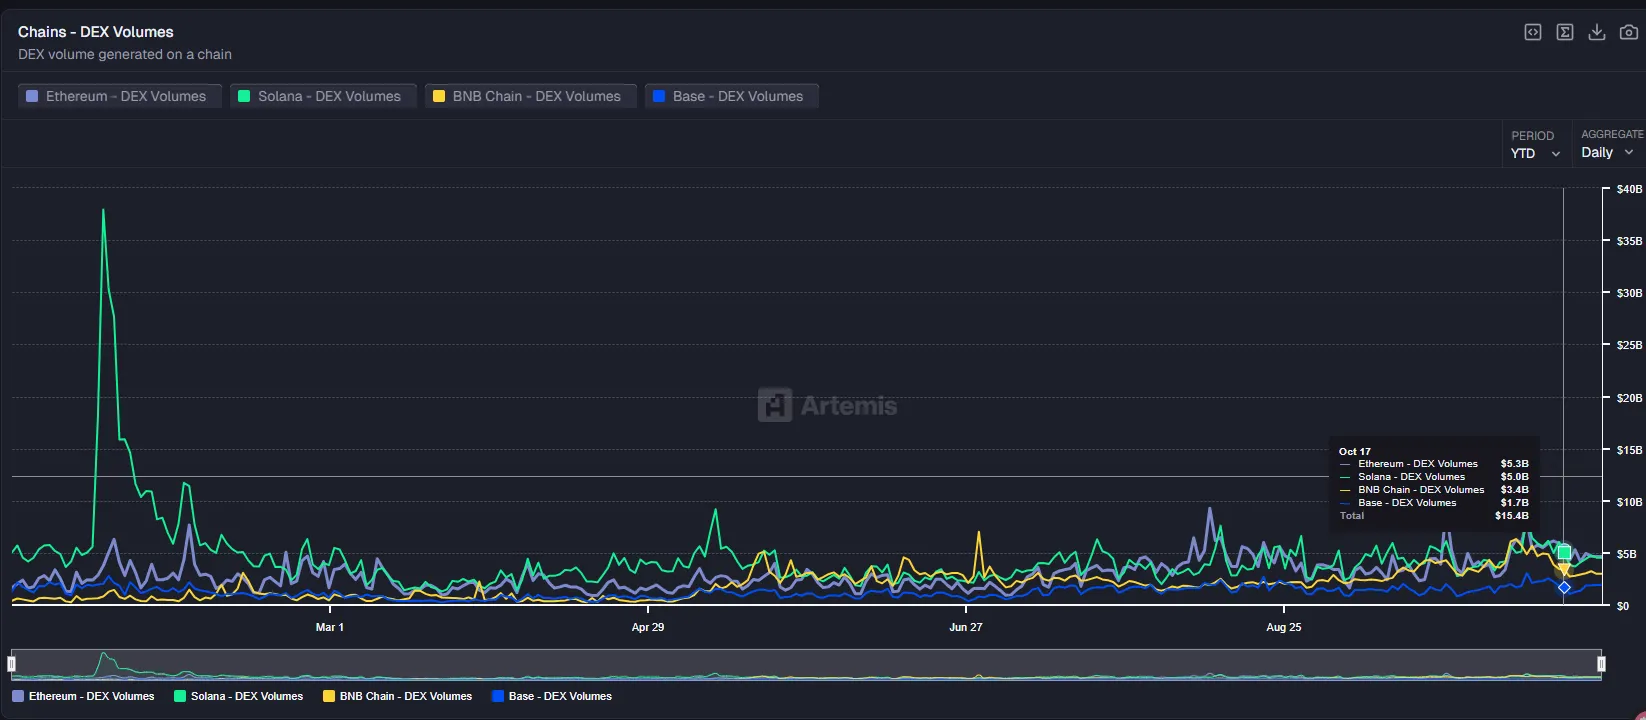The image size is (1646, 720).
Task: Click BNB Chain - DEX Volumes bottom legend
Action: [397, 696]
